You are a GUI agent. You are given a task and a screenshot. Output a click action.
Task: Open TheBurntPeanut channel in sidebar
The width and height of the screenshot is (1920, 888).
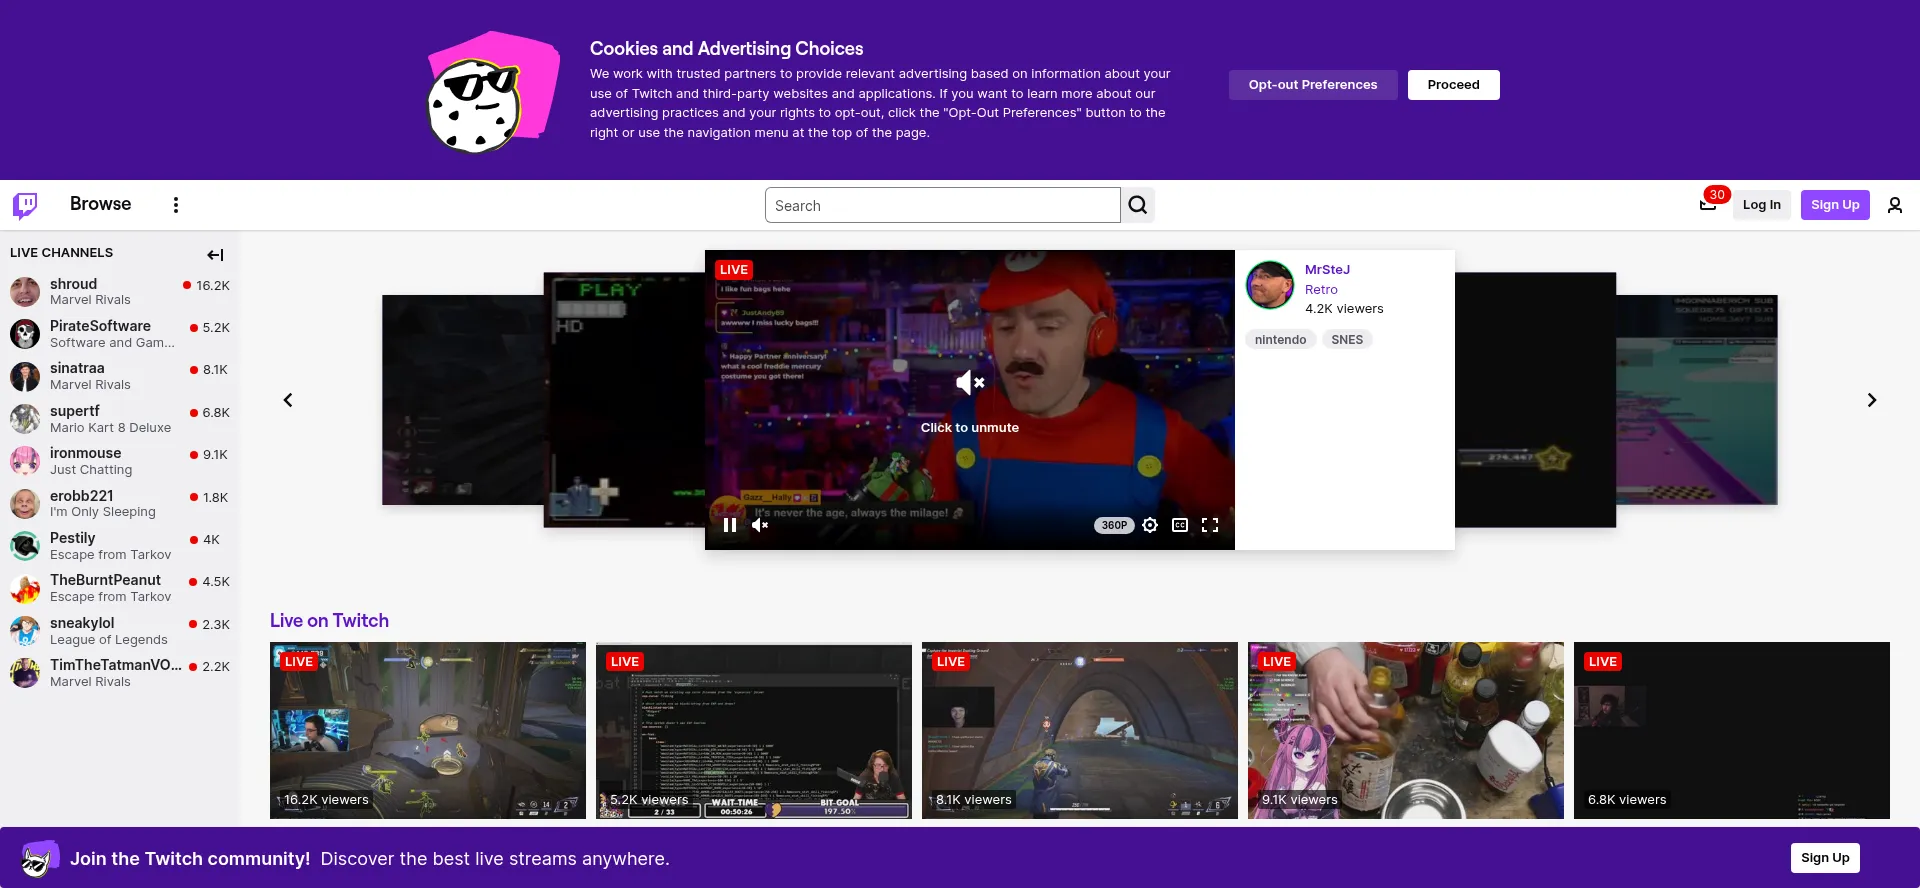120,588
